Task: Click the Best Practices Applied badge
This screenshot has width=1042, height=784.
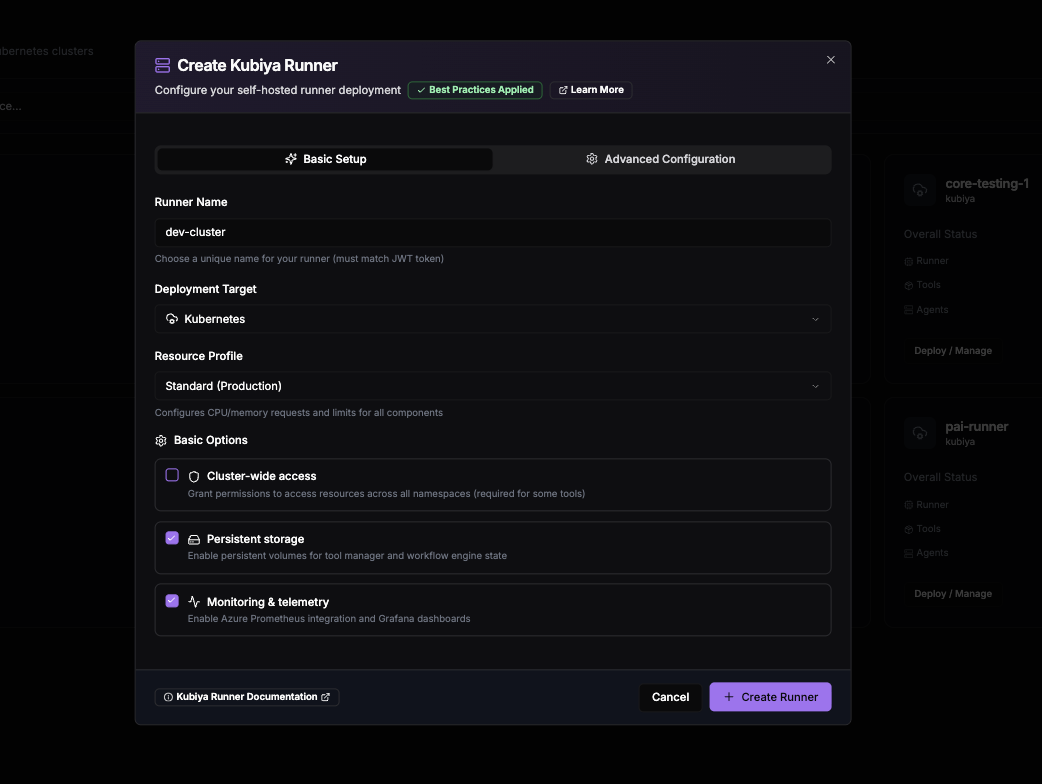Action: click(475, 90)
